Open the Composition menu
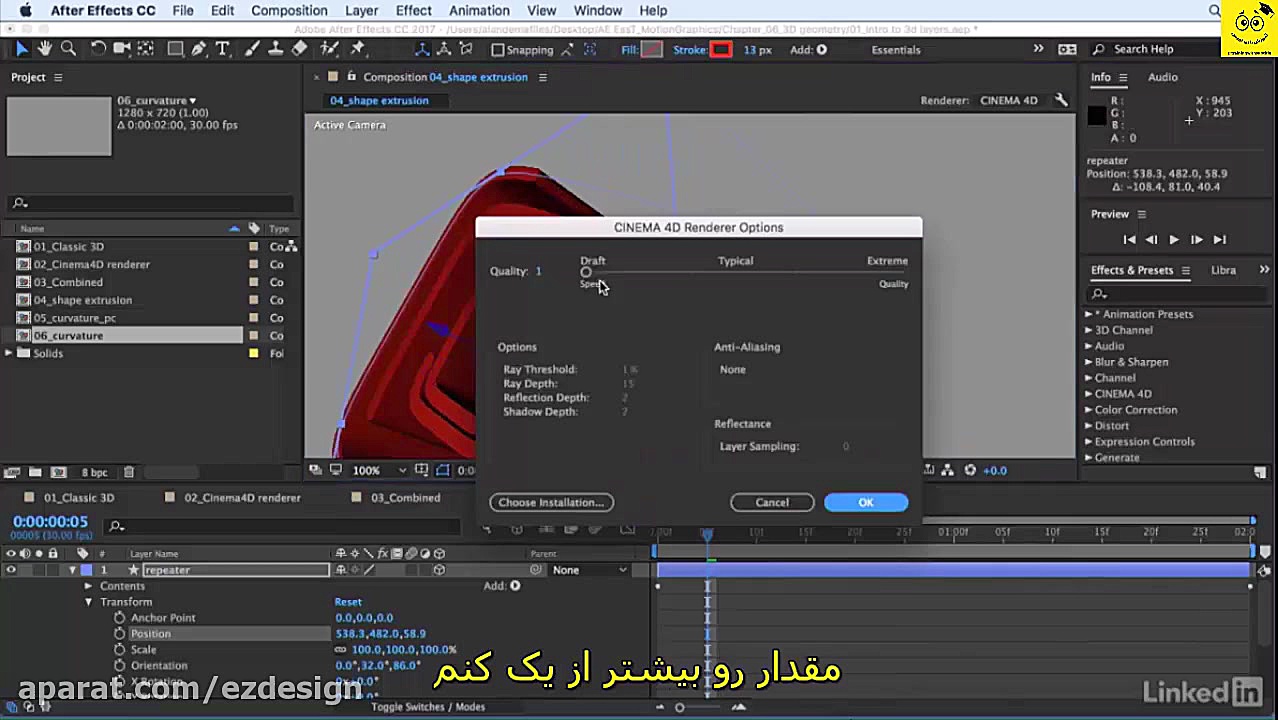Viewport: 1278px width, 720px height. point(289,10)
